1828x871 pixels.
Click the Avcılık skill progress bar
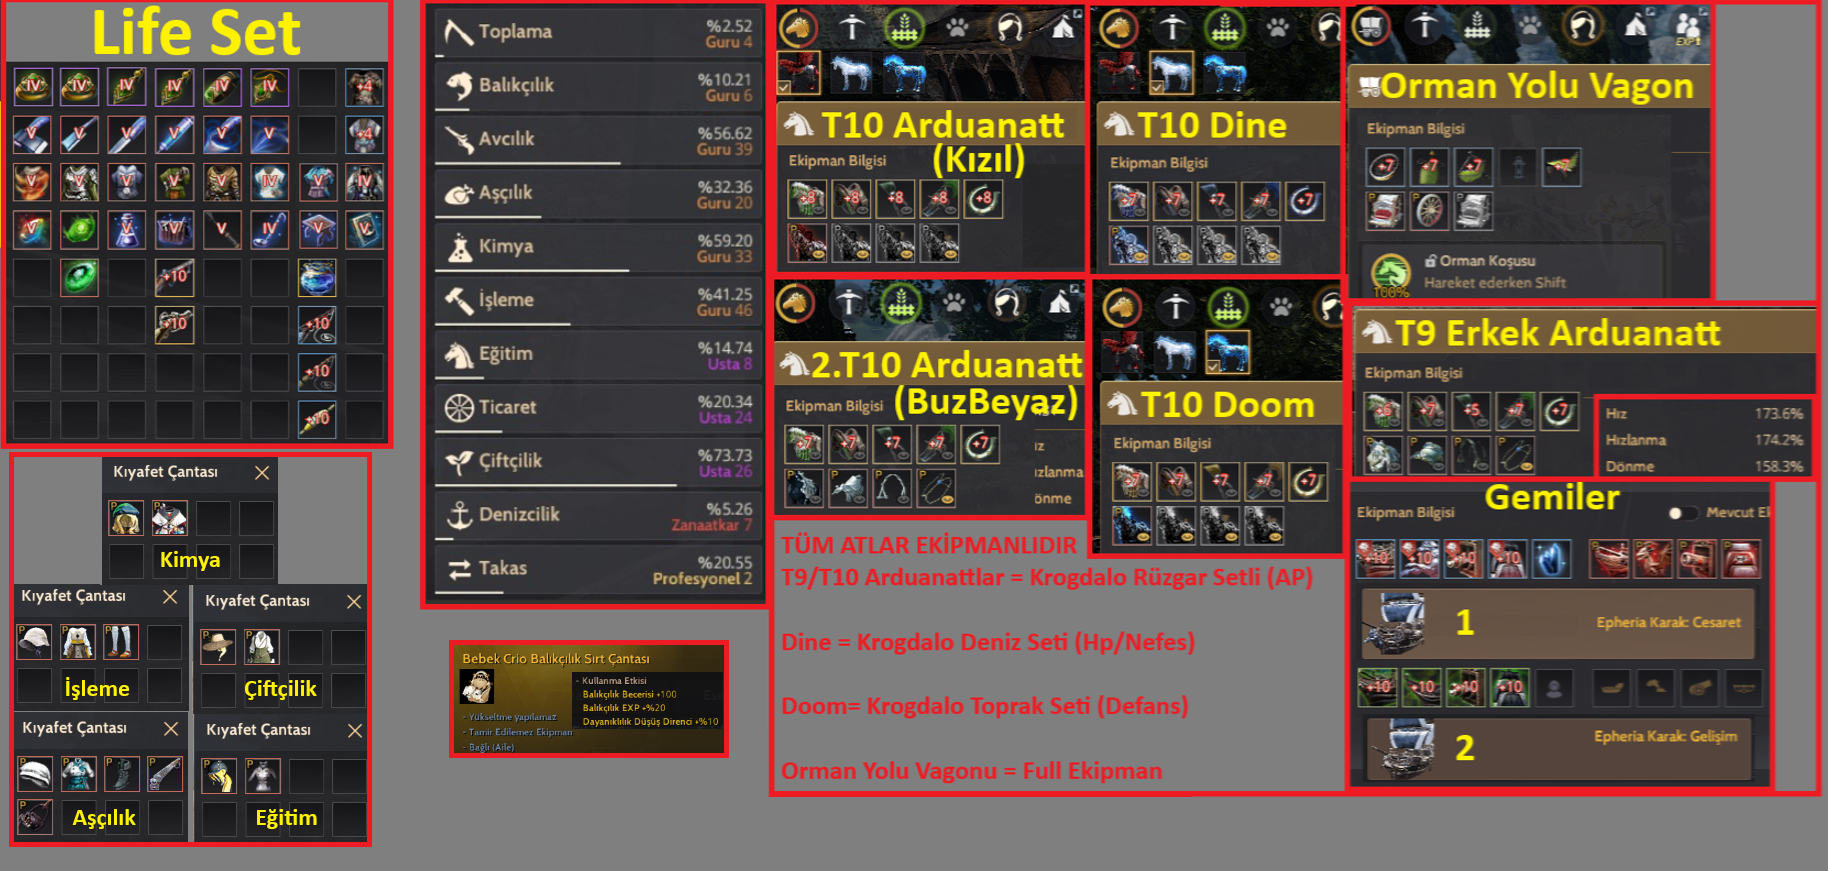point(528,163)
